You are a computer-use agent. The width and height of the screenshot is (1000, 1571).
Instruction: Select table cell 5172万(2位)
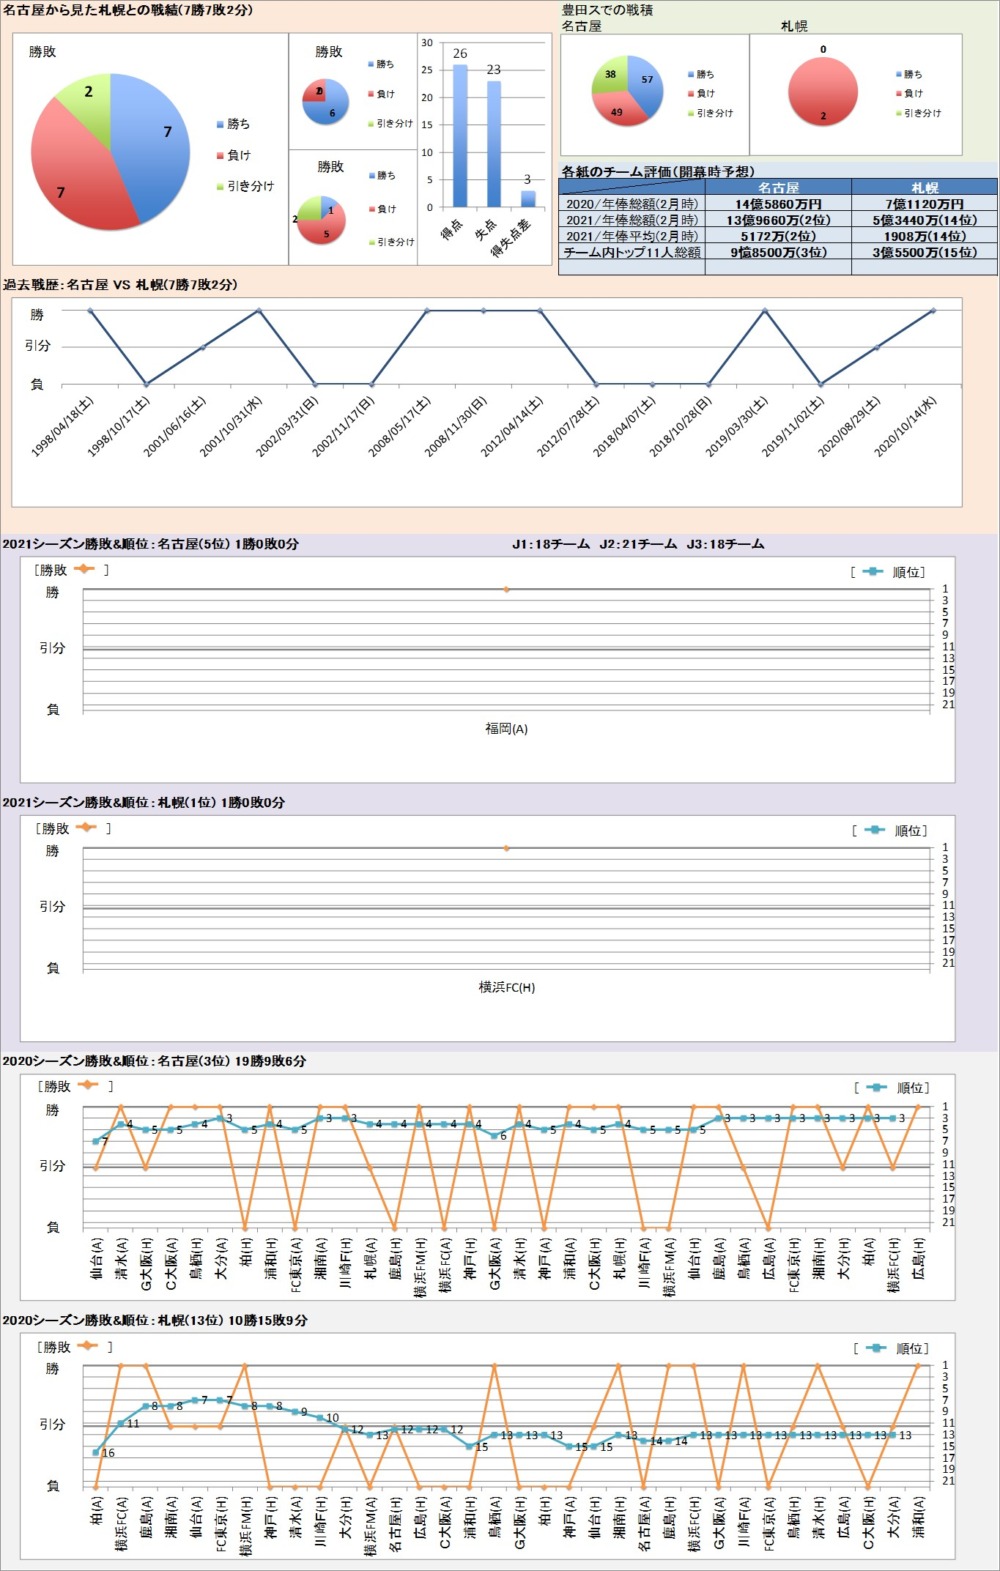tap(778, 236)
